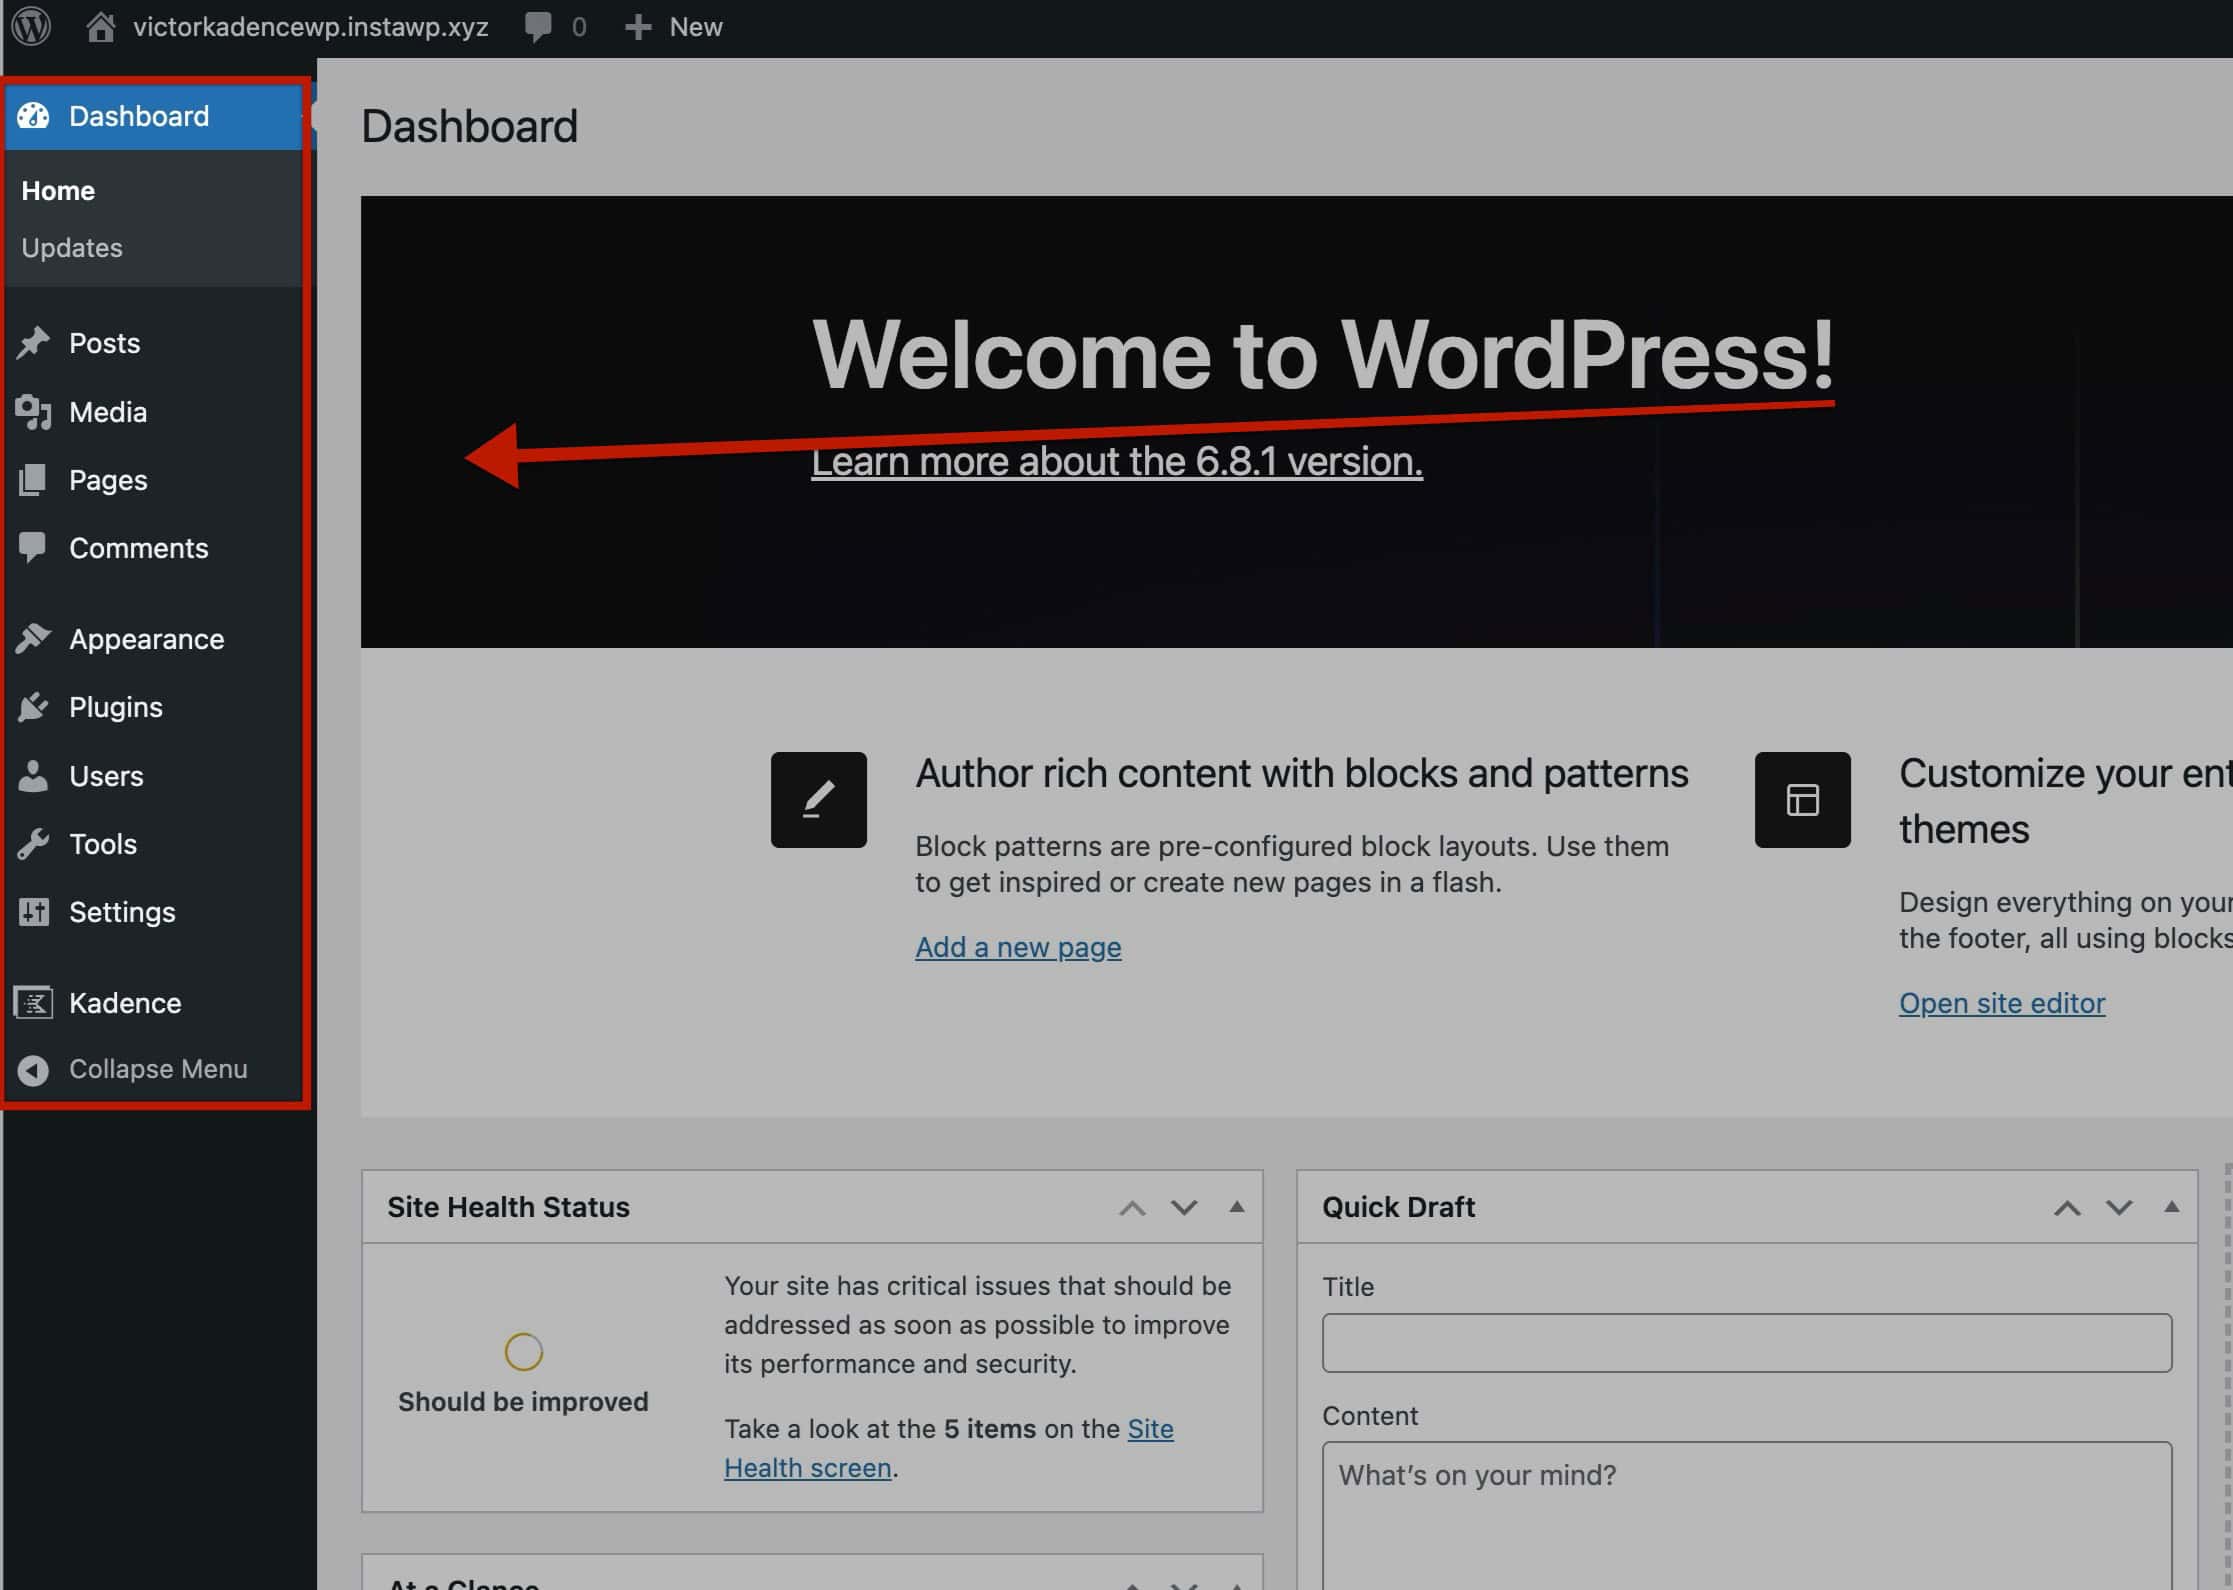Viewport: 2233px width, 1590px height.
Task: Move Quick Draft panel up
Action: [2067, 1208]
